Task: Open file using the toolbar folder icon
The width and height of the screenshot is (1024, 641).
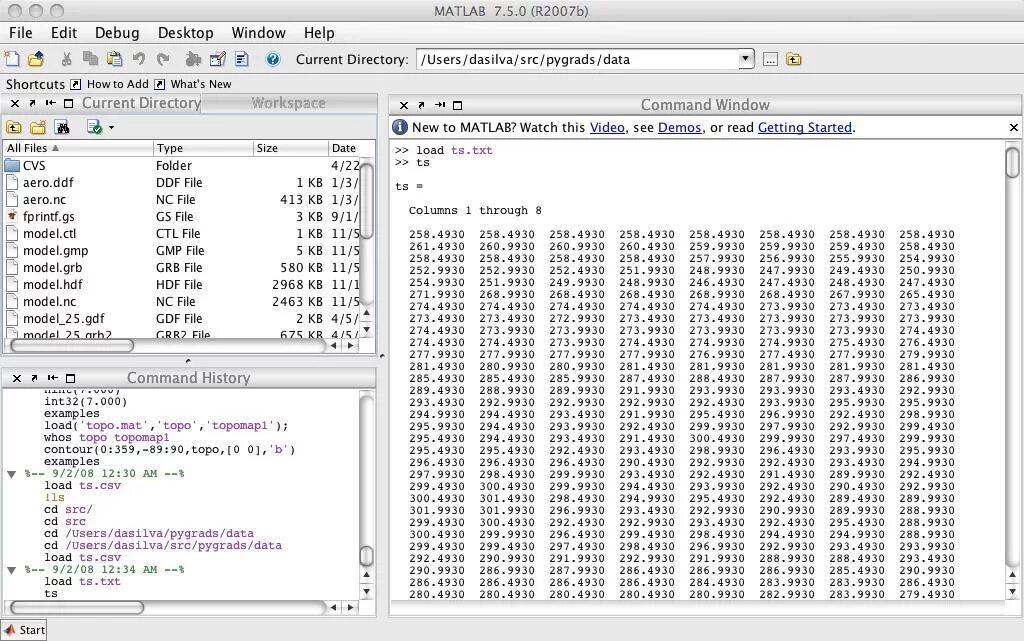Action: tap(36, 59)
